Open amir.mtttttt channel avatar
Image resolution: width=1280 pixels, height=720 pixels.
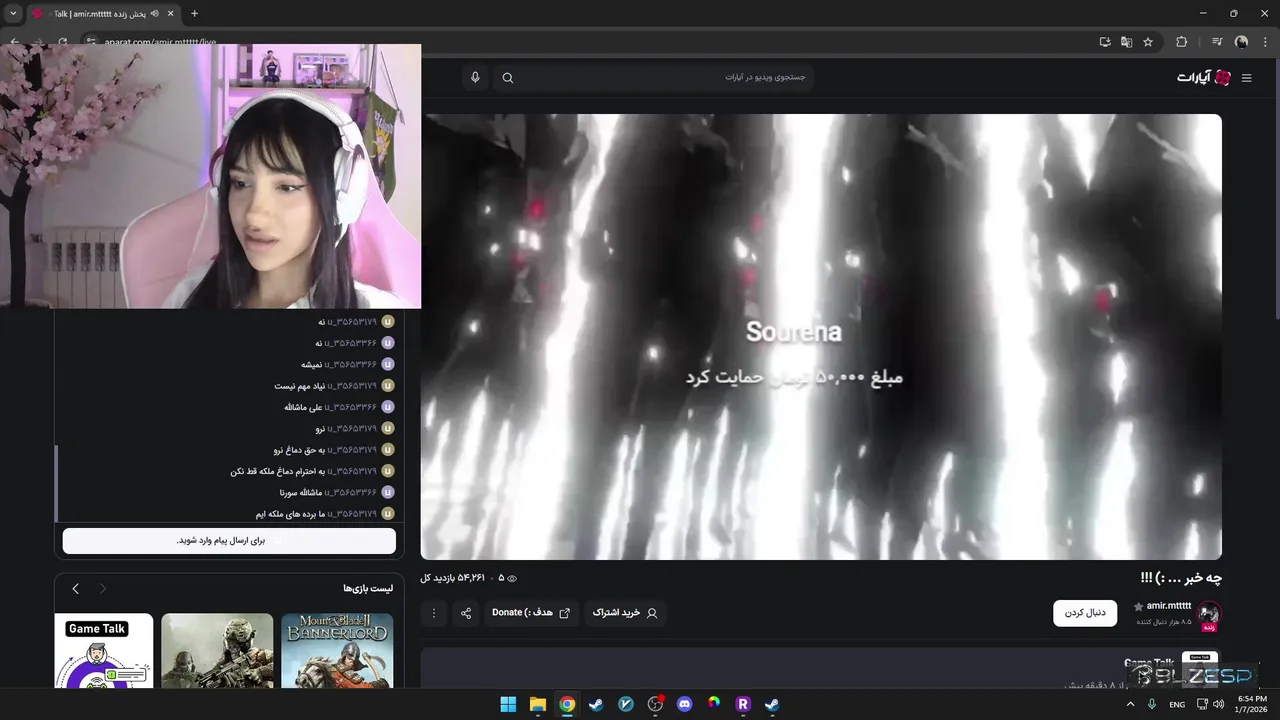(1209, 613)
